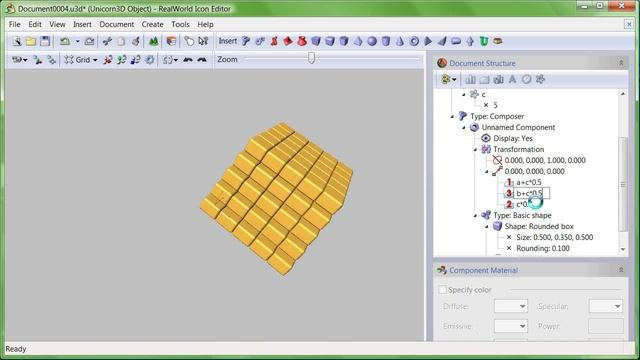This screenshot has width=640, height=360.
Task: Insert a sphere shape
Action: (372, 41)
